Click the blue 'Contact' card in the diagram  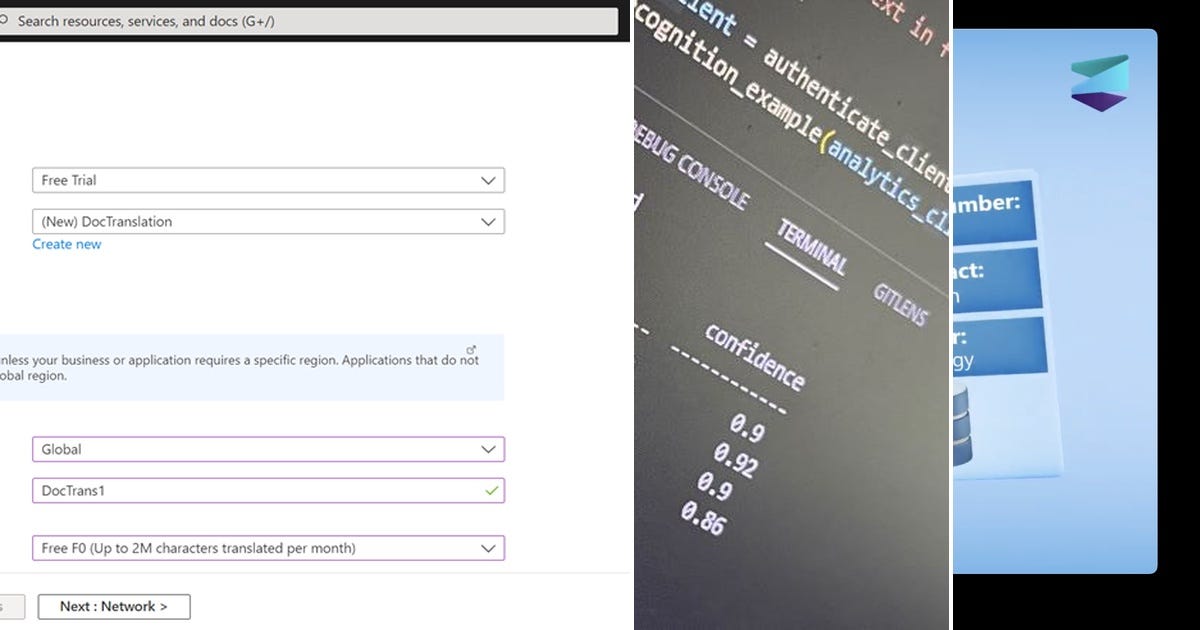[x=995, y=278]
